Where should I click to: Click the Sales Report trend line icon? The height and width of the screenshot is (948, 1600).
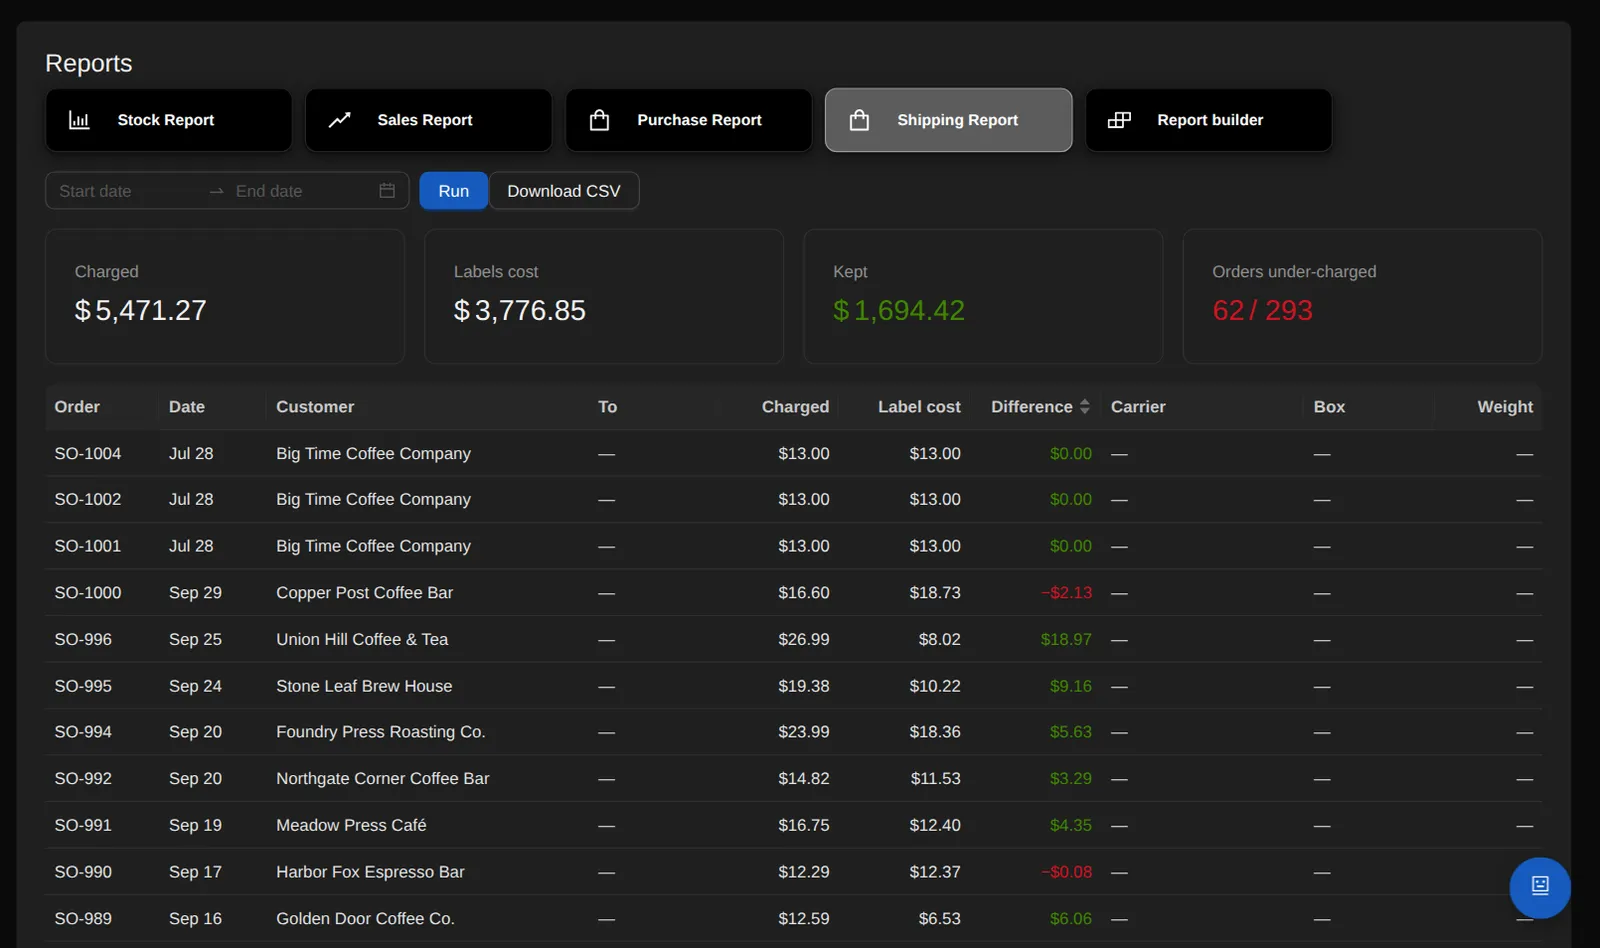click(340, 120)
